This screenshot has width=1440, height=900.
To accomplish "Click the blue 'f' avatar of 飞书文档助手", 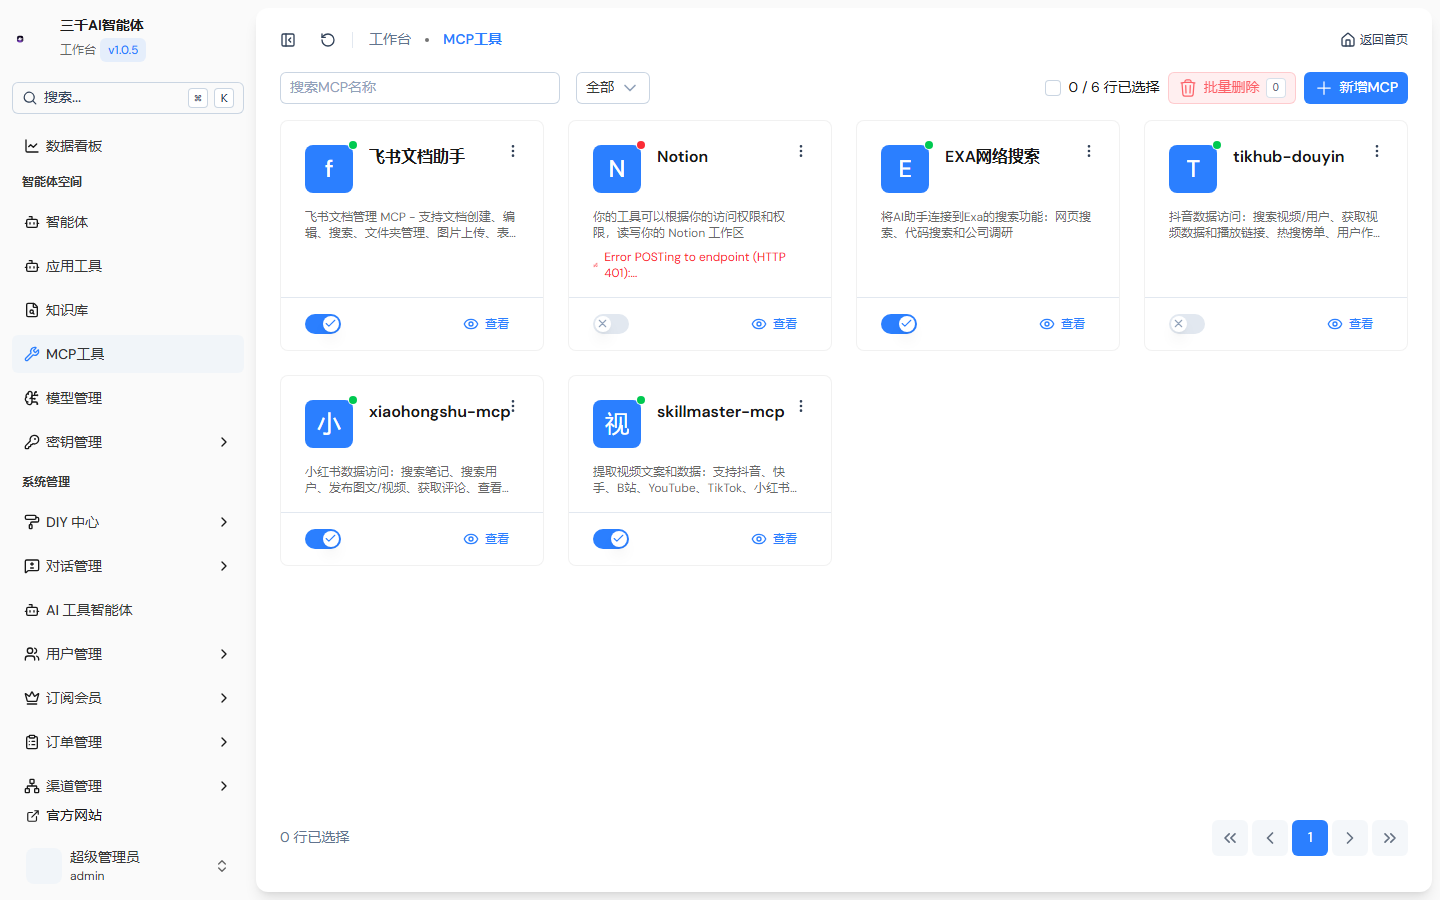I will click(329, 169).
